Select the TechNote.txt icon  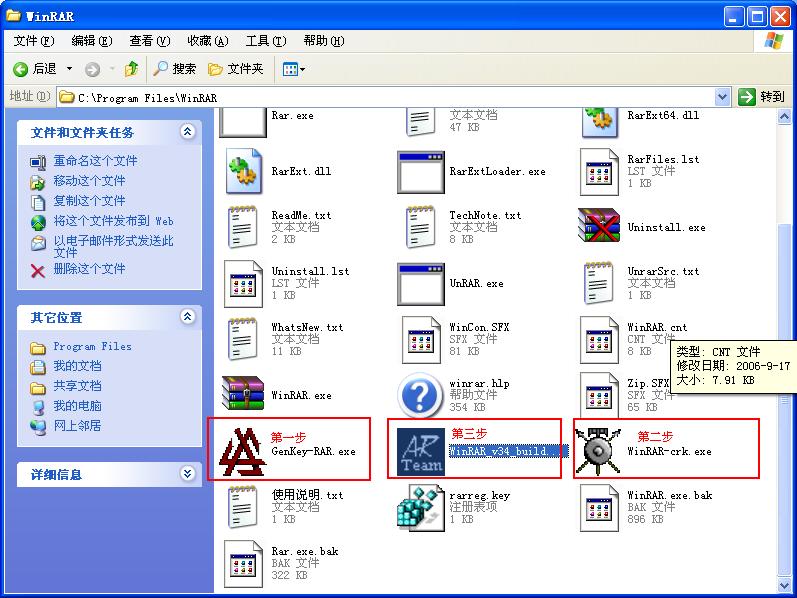420,227
